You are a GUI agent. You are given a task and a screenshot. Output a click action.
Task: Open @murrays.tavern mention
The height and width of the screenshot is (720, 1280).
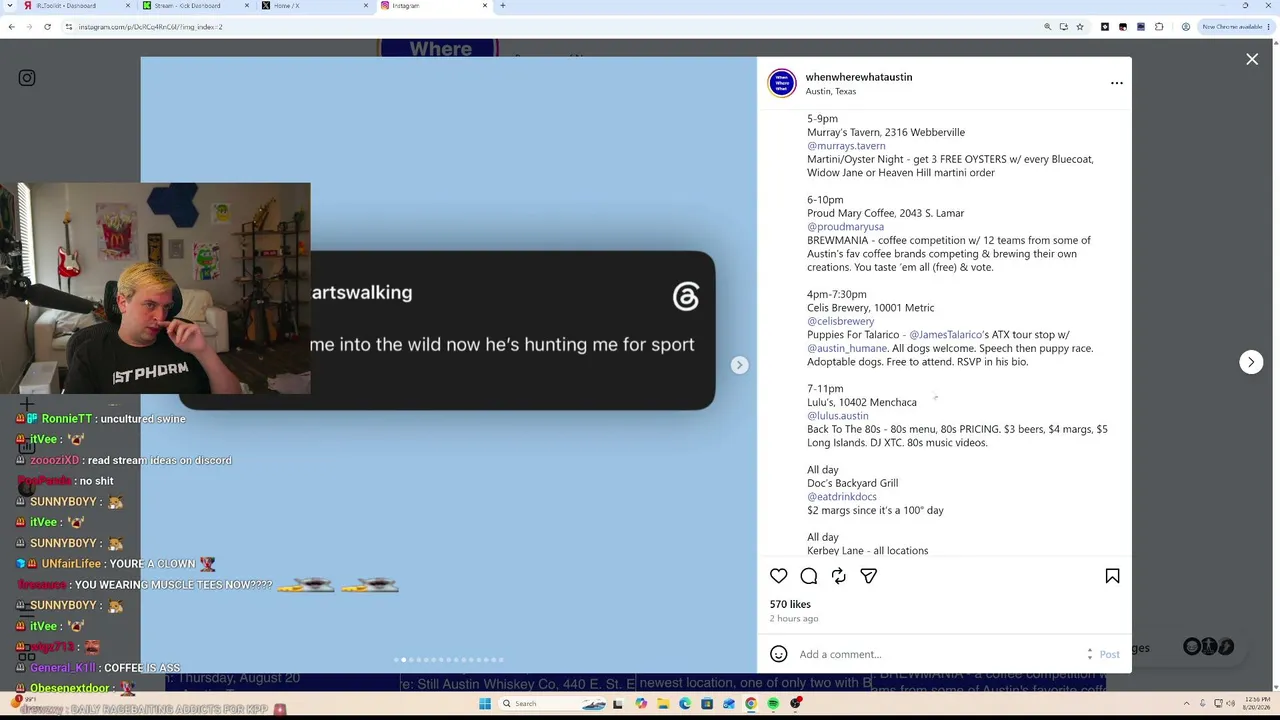[846, 146]
